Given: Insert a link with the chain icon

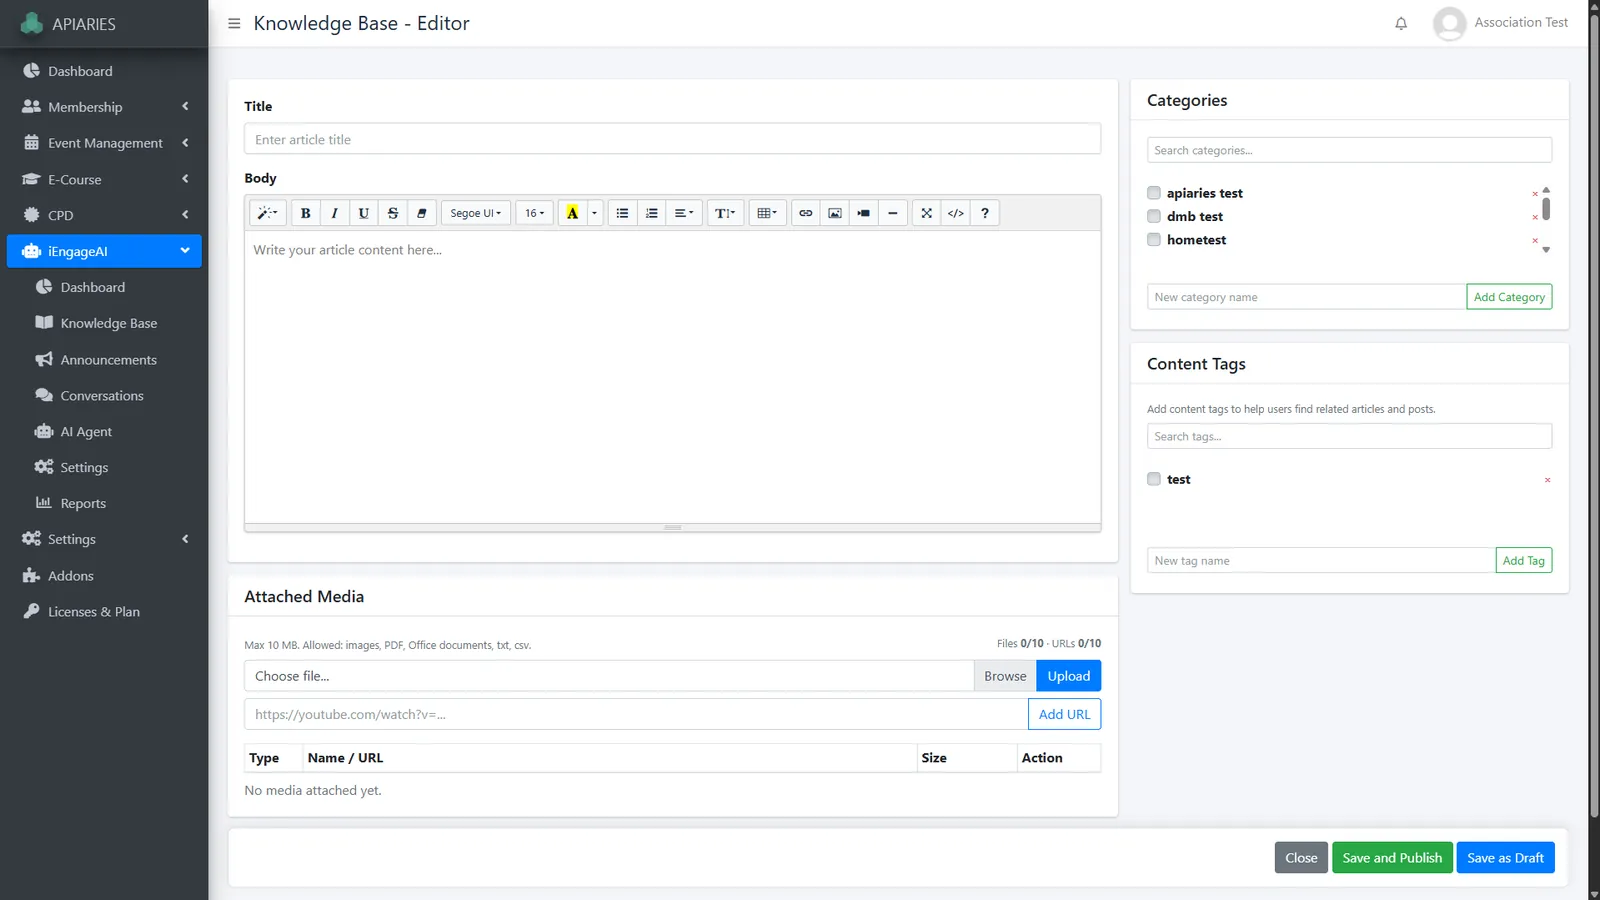Looking at the screenshot, I should 806,213.
